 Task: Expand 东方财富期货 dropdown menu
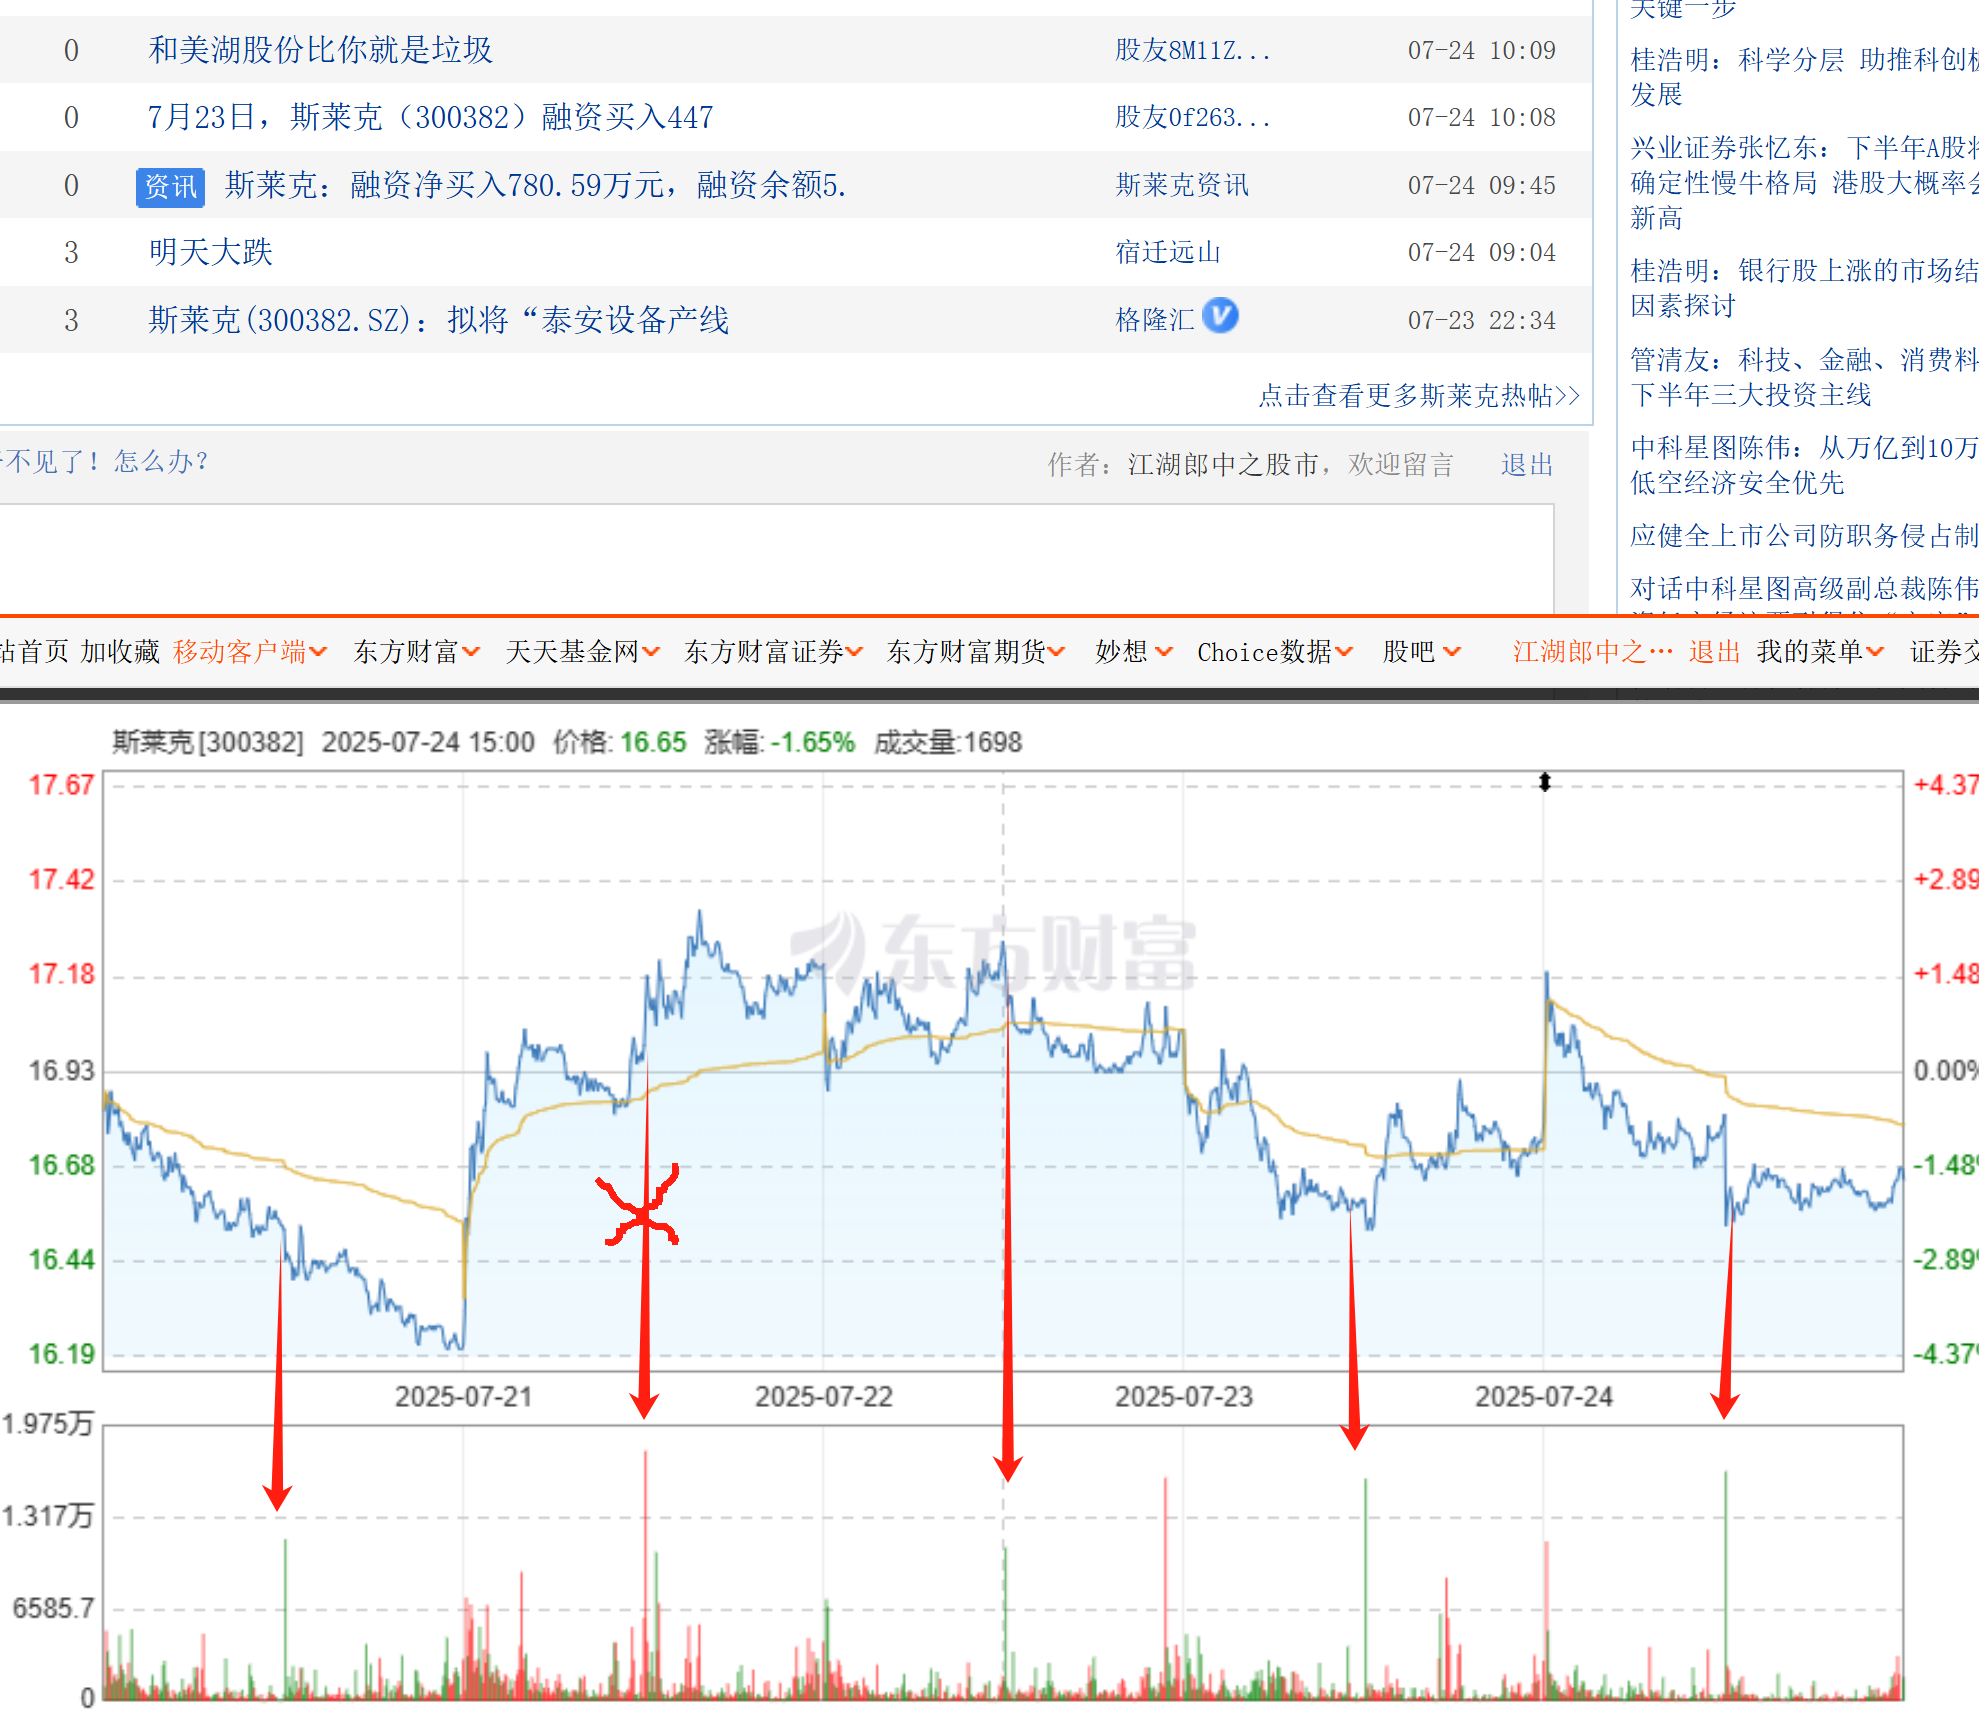976,652
